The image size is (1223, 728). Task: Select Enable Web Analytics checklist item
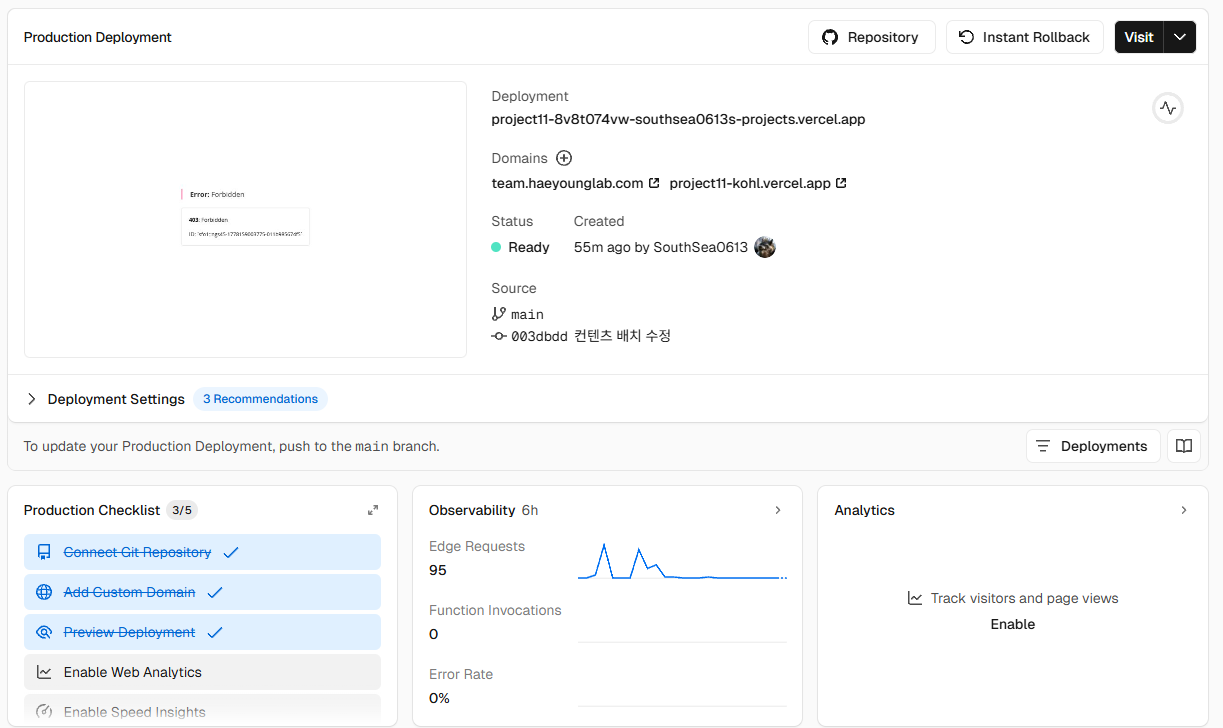[202, 672]
